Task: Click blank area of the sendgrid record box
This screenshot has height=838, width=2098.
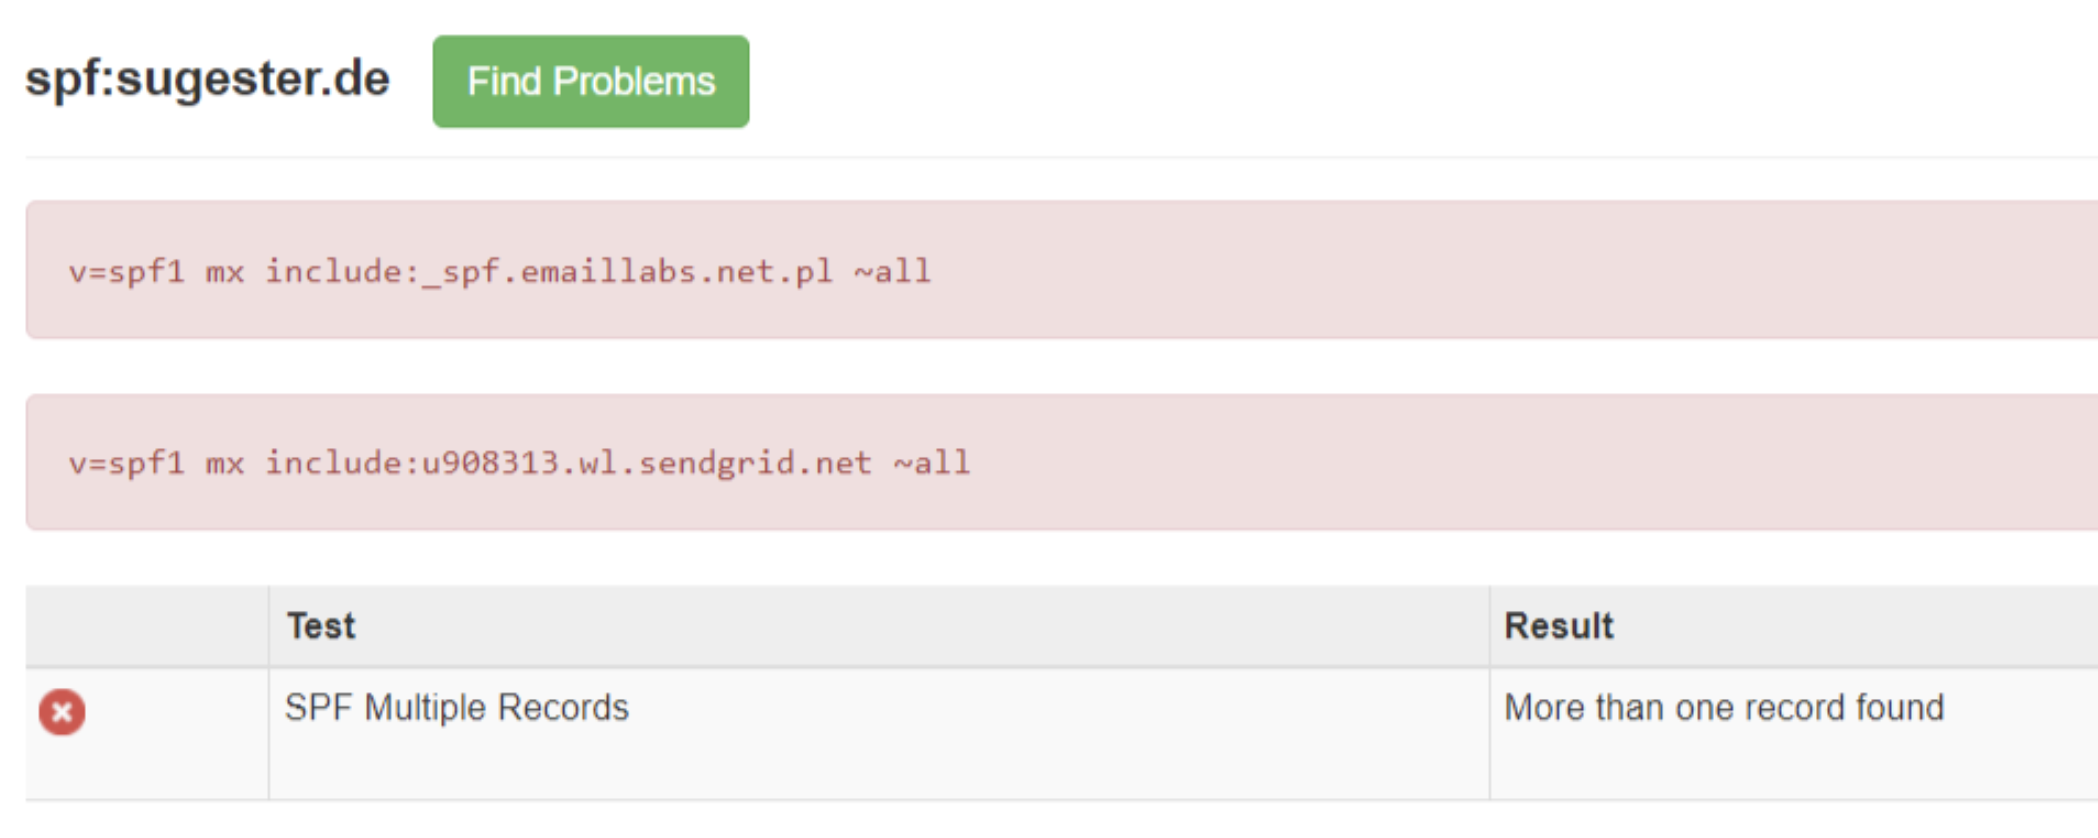Action: tap(1500, 462)
